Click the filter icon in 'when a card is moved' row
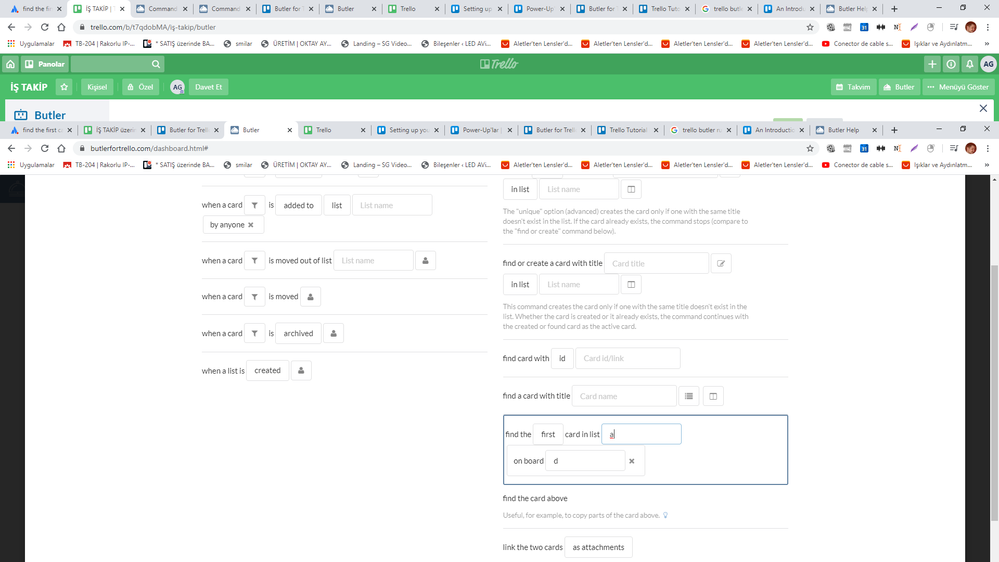Screen dimensions: 999x562 click(254, 297)
